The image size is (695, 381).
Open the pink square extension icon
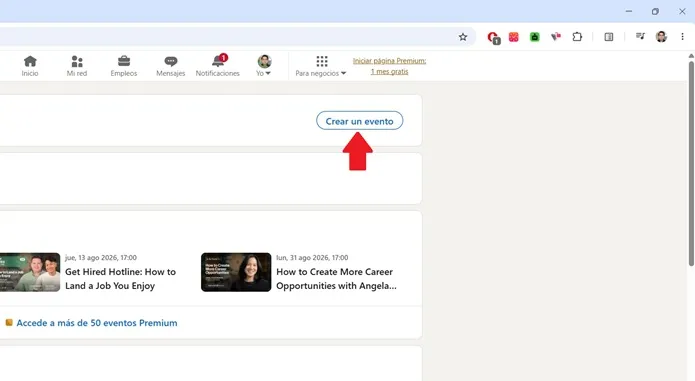513,37
